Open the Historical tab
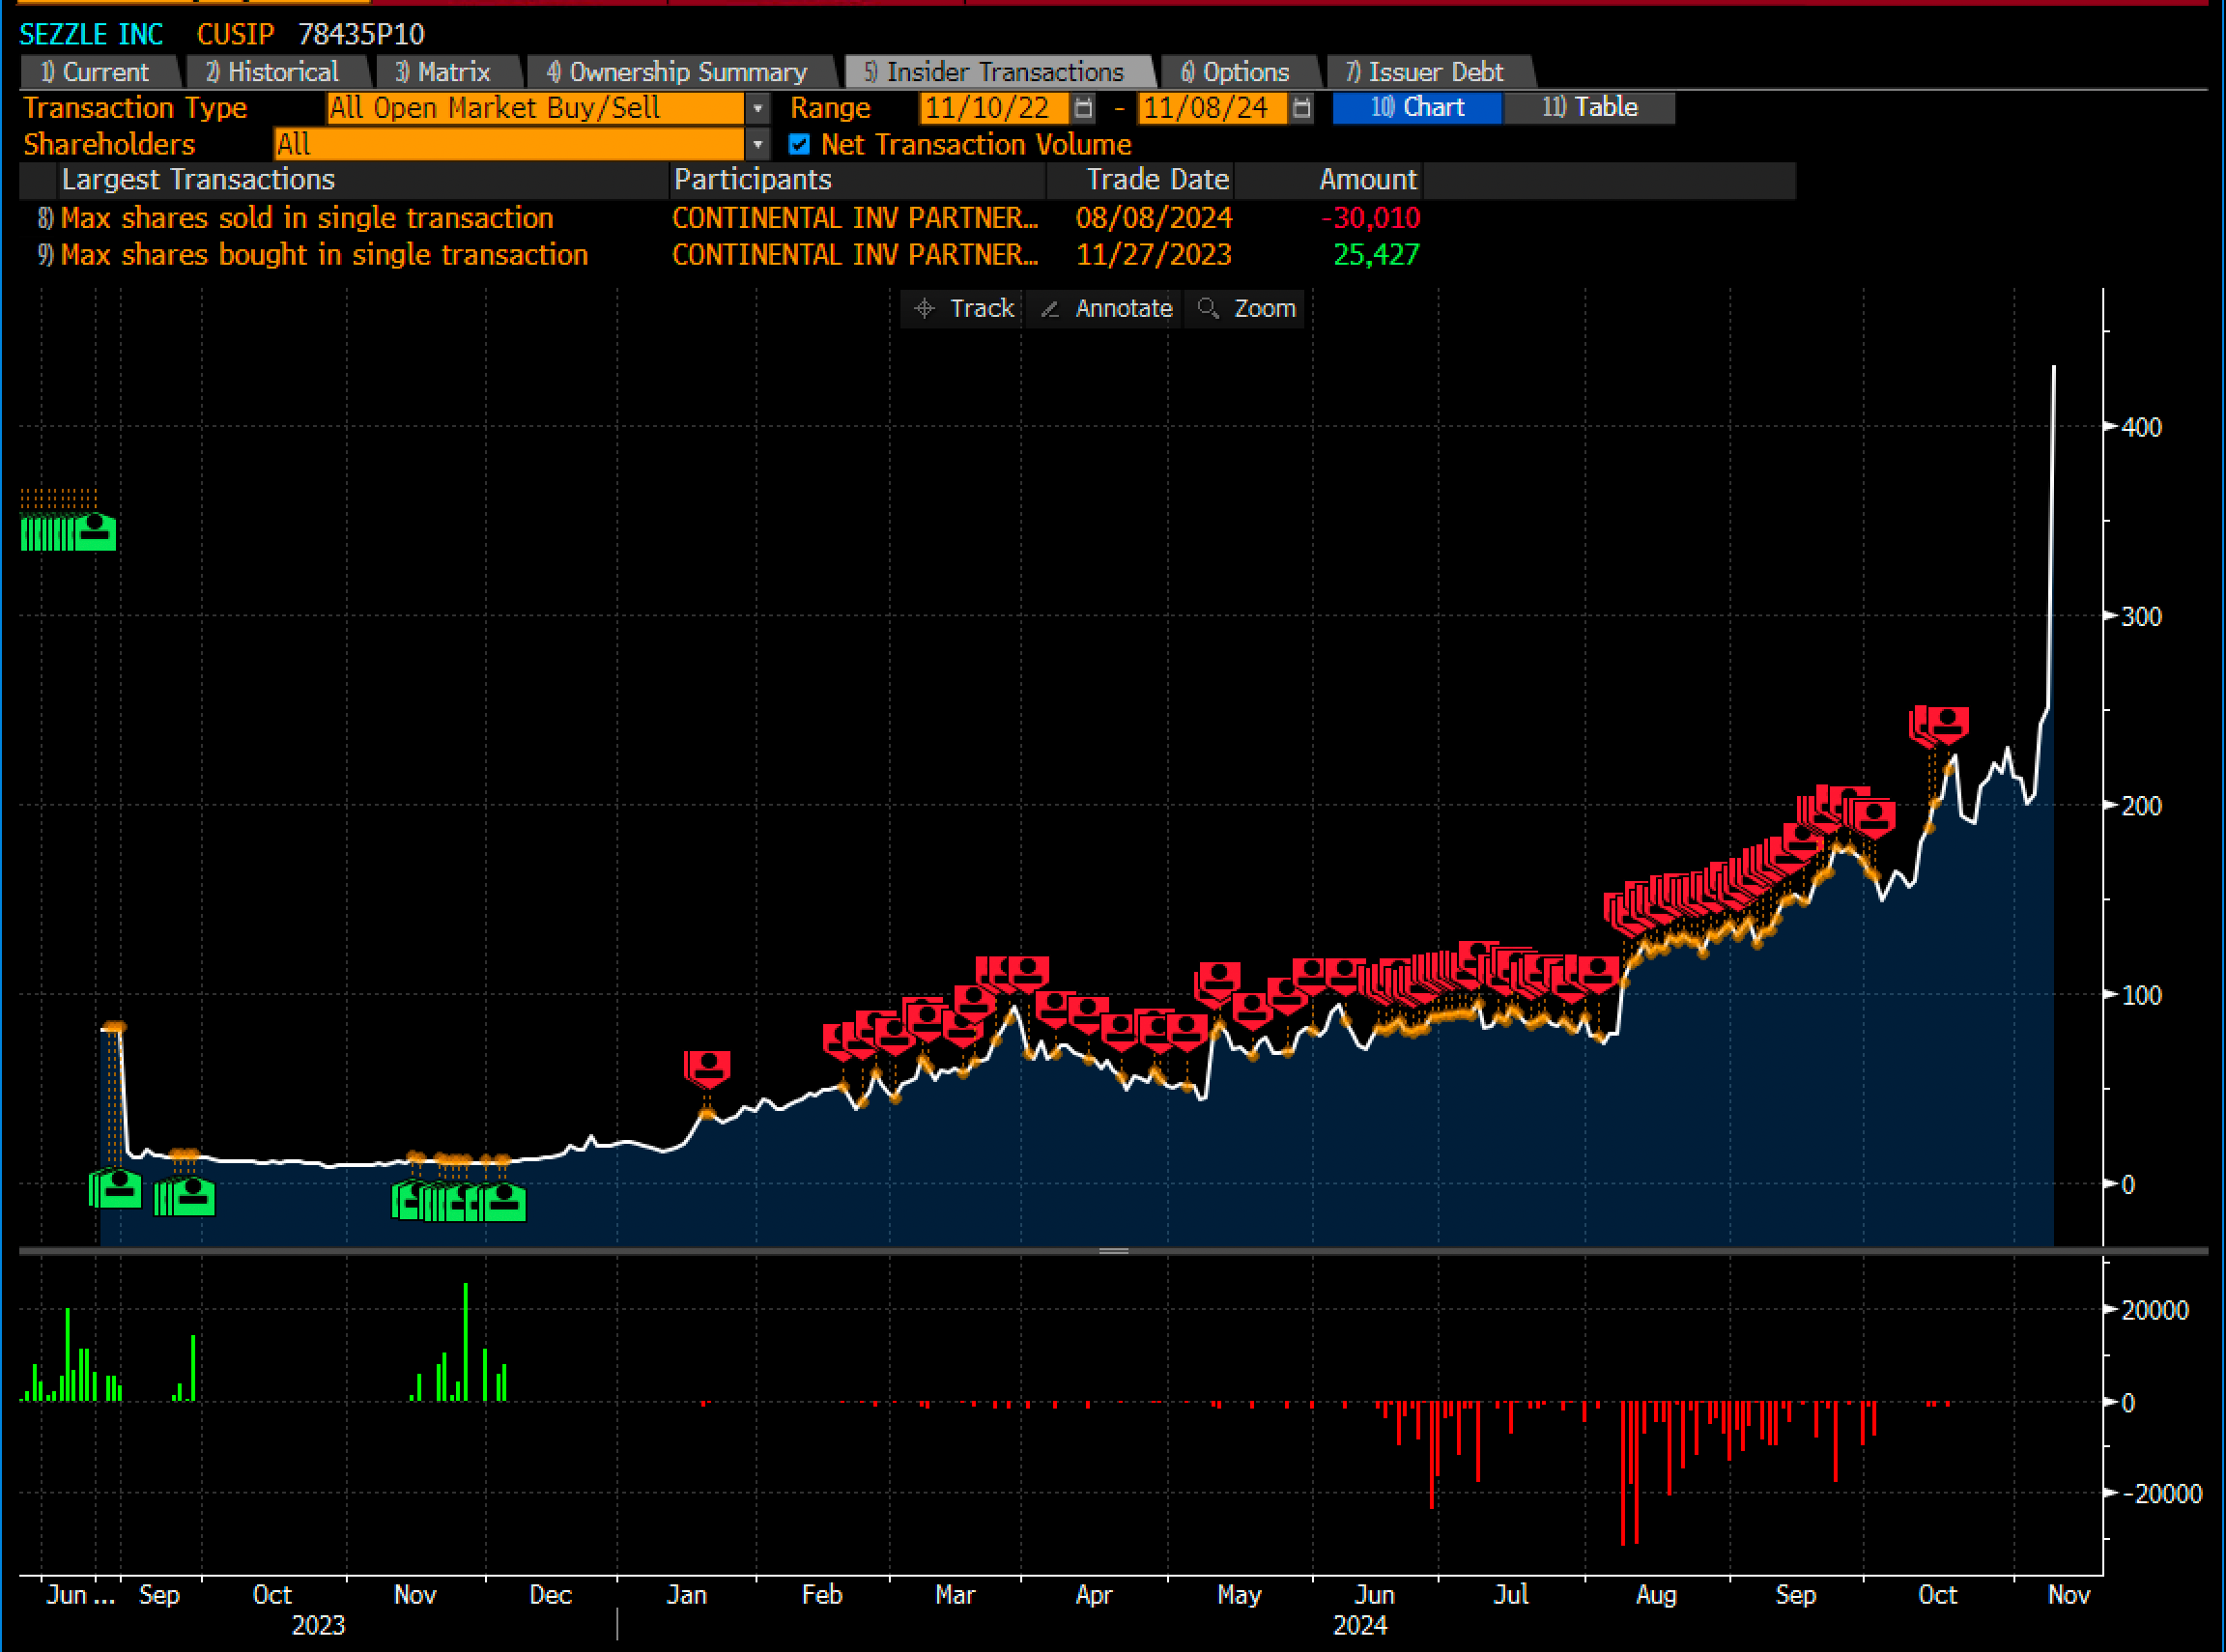Screen dimensions: 2226x1652 [272, 72]
